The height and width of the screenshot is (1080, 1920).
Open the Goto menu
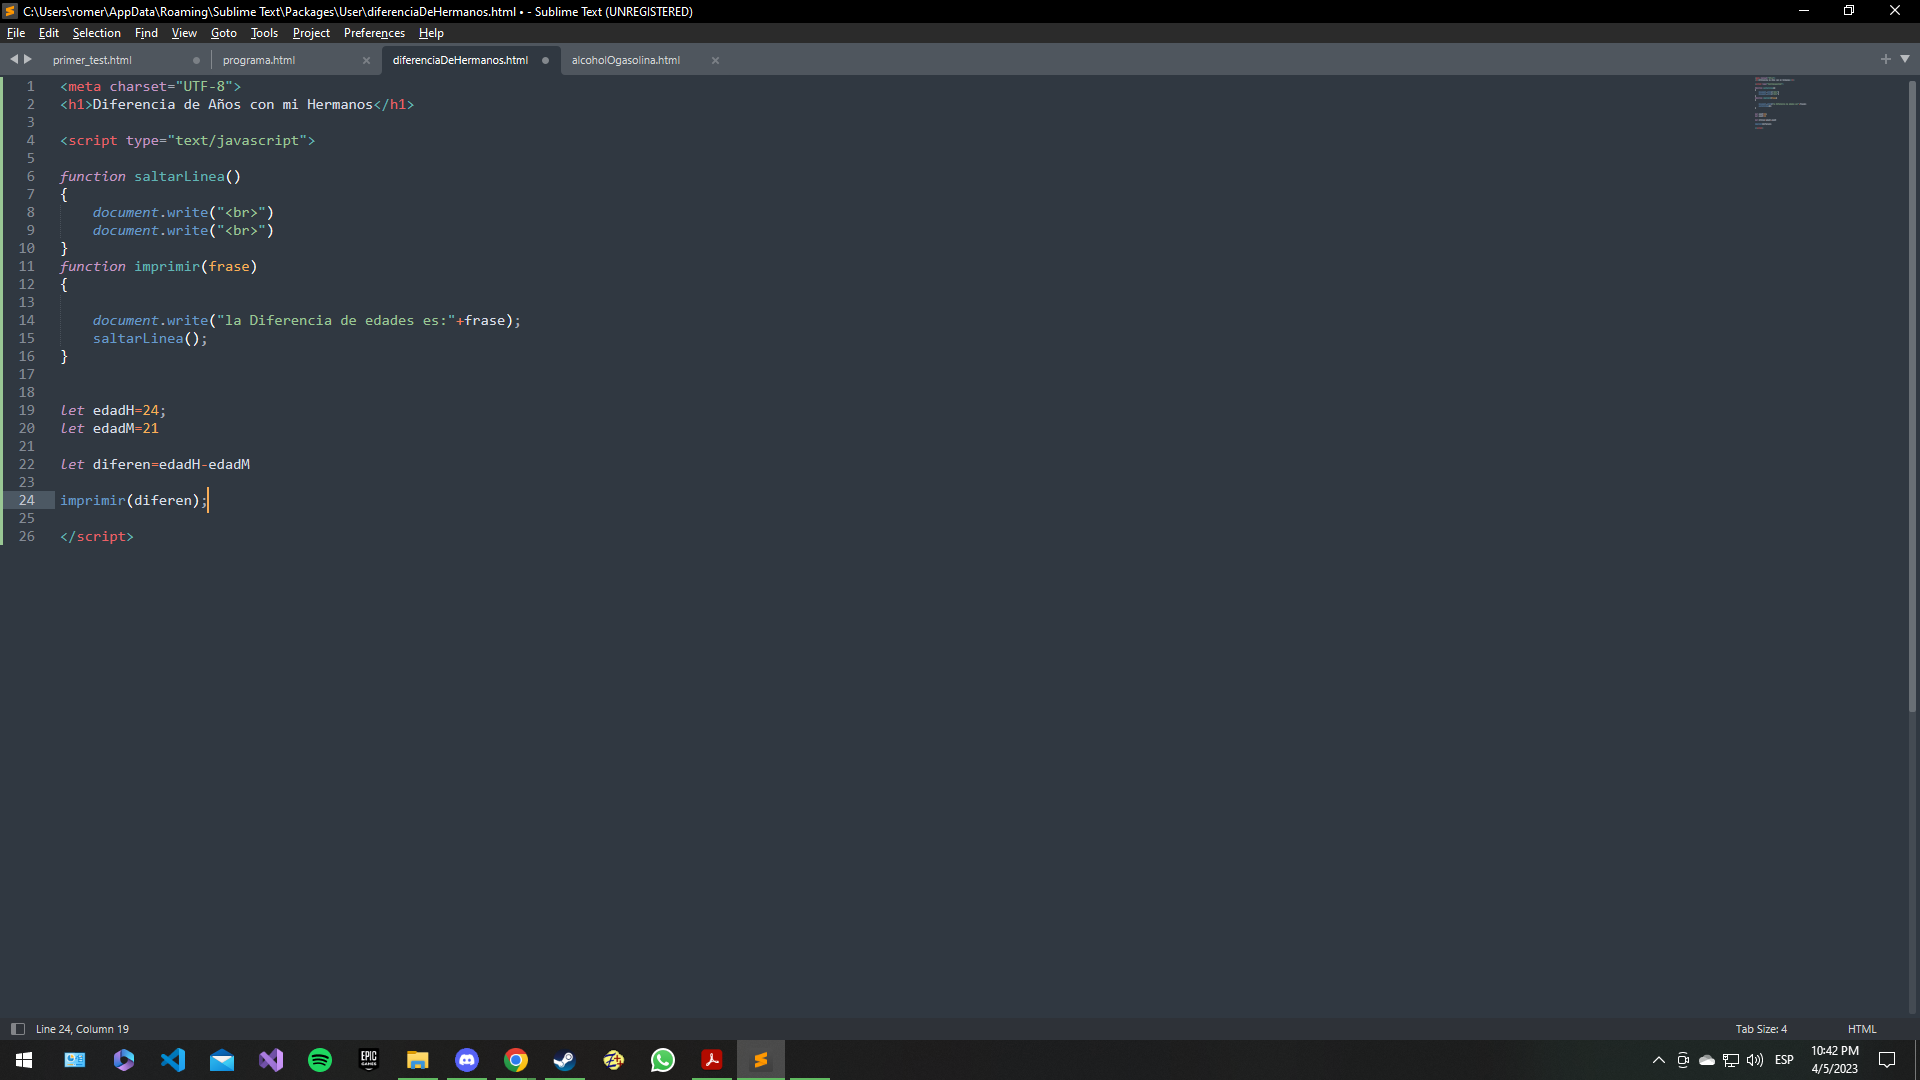tap(223, 33)
